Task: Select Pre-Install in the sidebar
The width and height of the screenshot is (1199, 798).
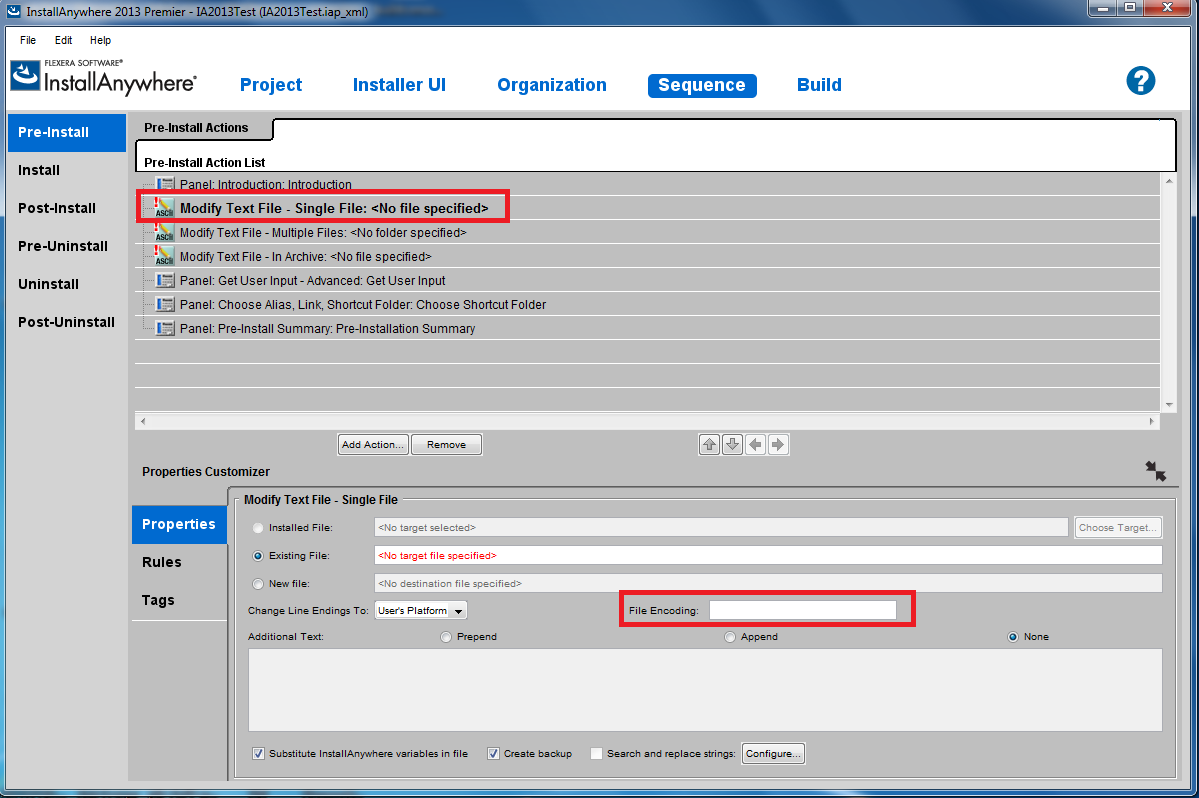Action: [67, 132]
